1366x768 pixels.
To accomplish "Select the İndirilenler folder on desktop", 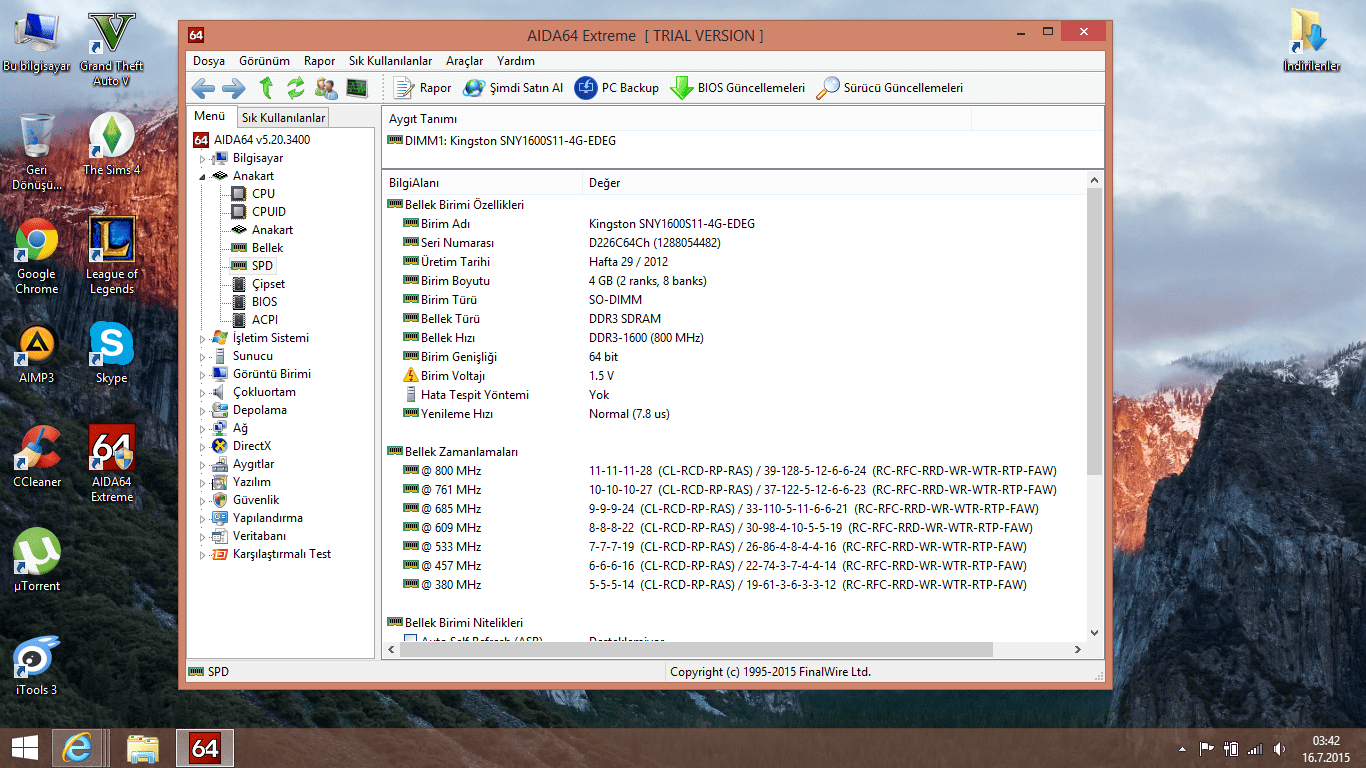I will point(1311,40).
